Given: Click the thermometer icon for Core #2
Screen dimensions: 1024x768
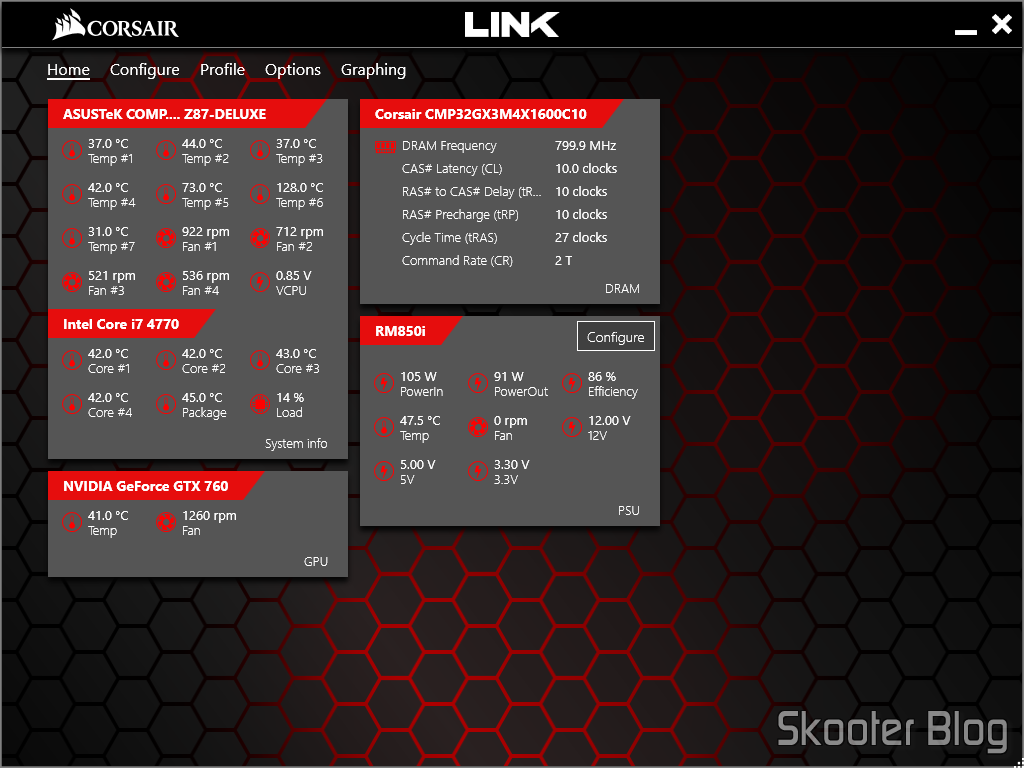Looking at the screenshot, I should (165, 360).
